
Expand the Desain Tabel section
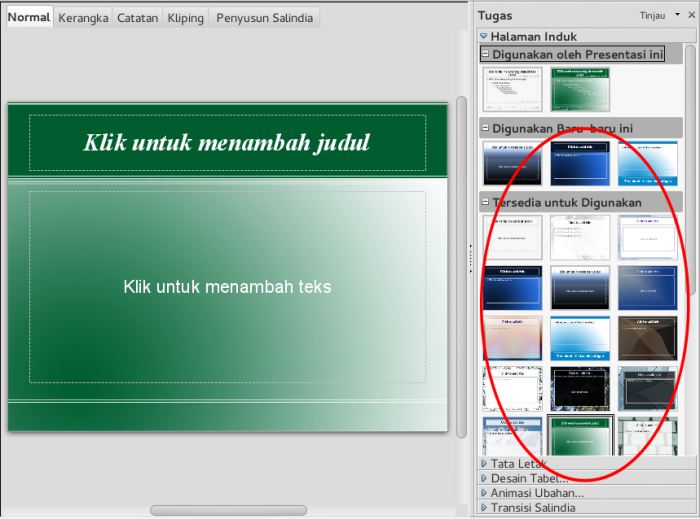point(483,478)
